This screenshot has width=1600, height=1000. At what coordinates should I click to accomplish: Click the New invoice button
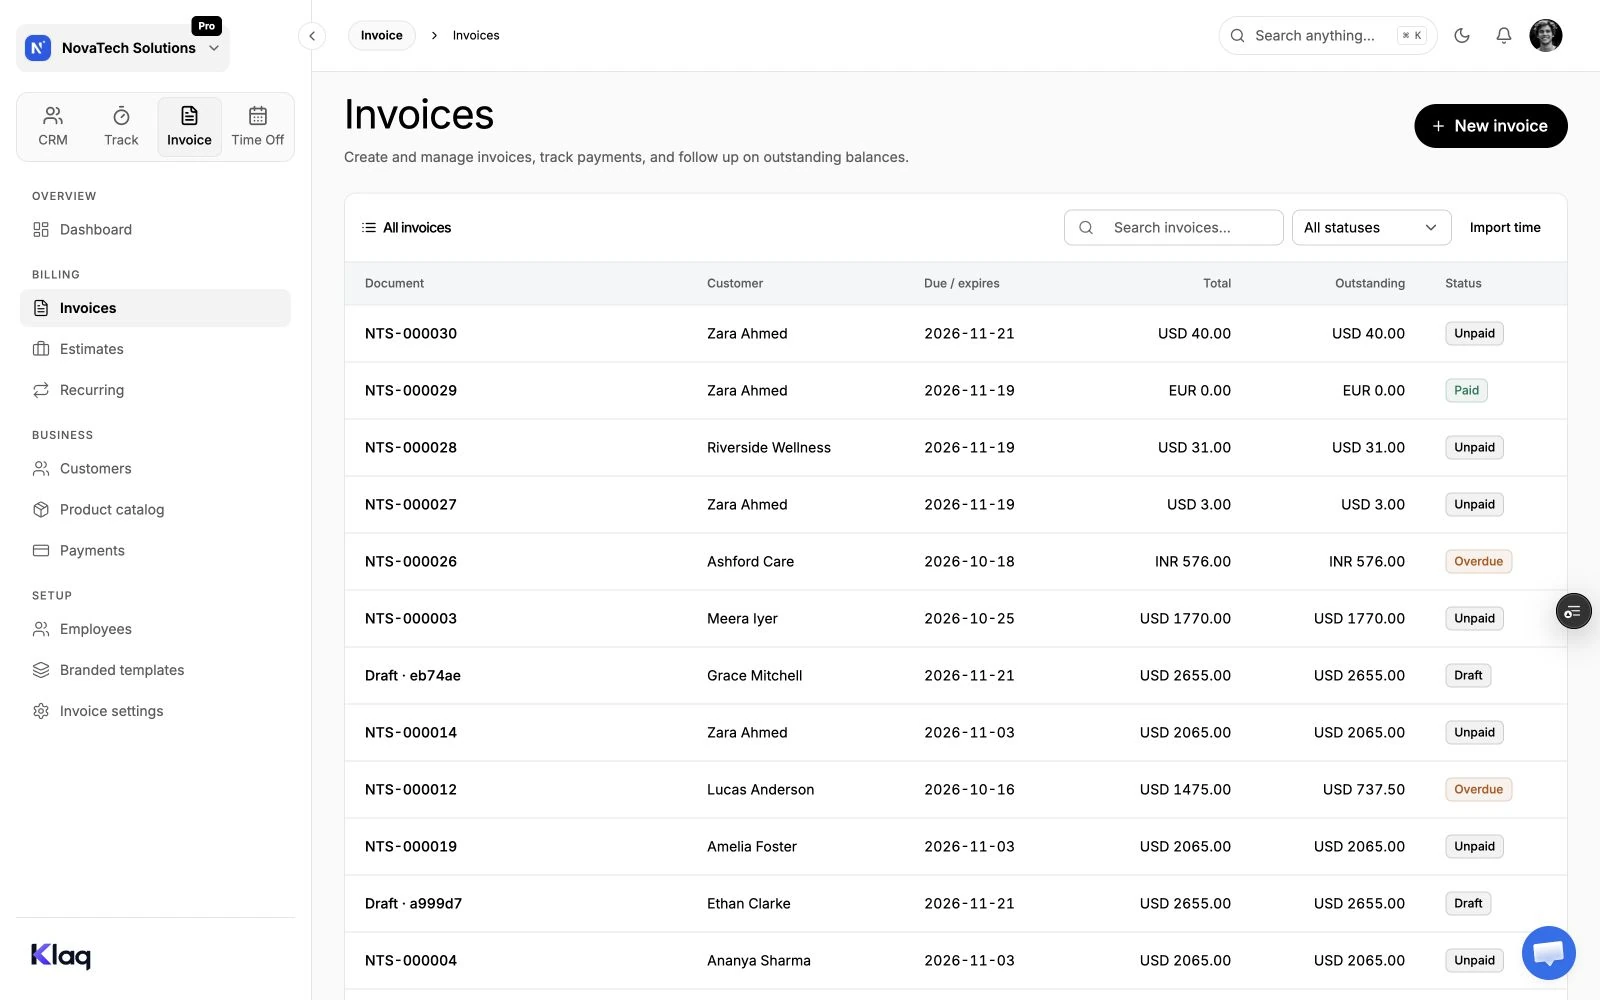pos(1490,126)
